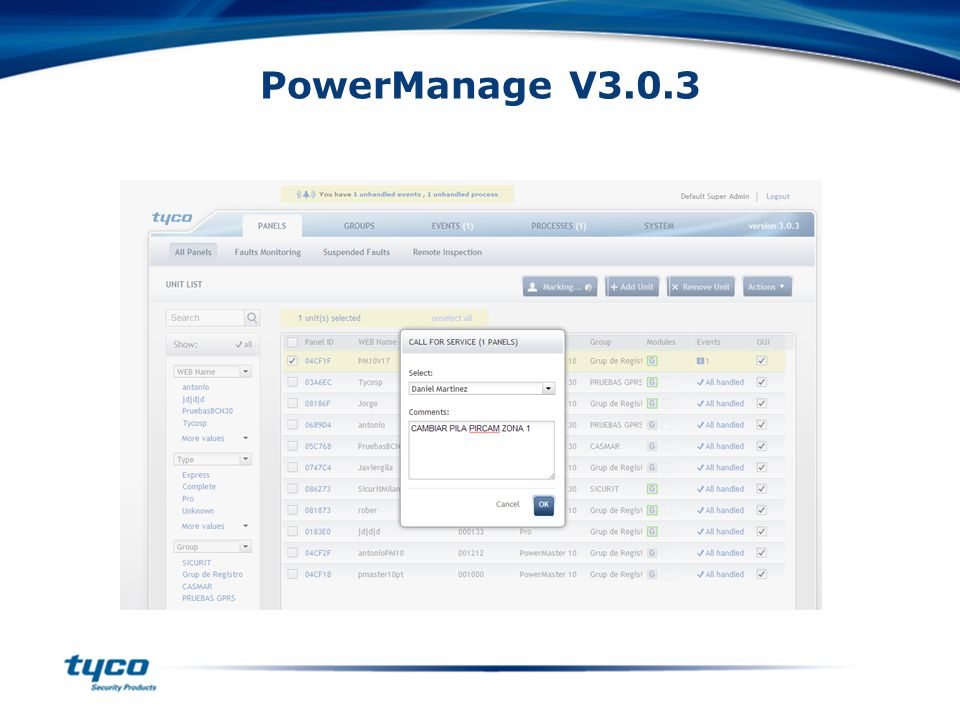This screenshot has height=720, width=960.
Task: Click the Show all filter toggle
Action: coord(244,345)
